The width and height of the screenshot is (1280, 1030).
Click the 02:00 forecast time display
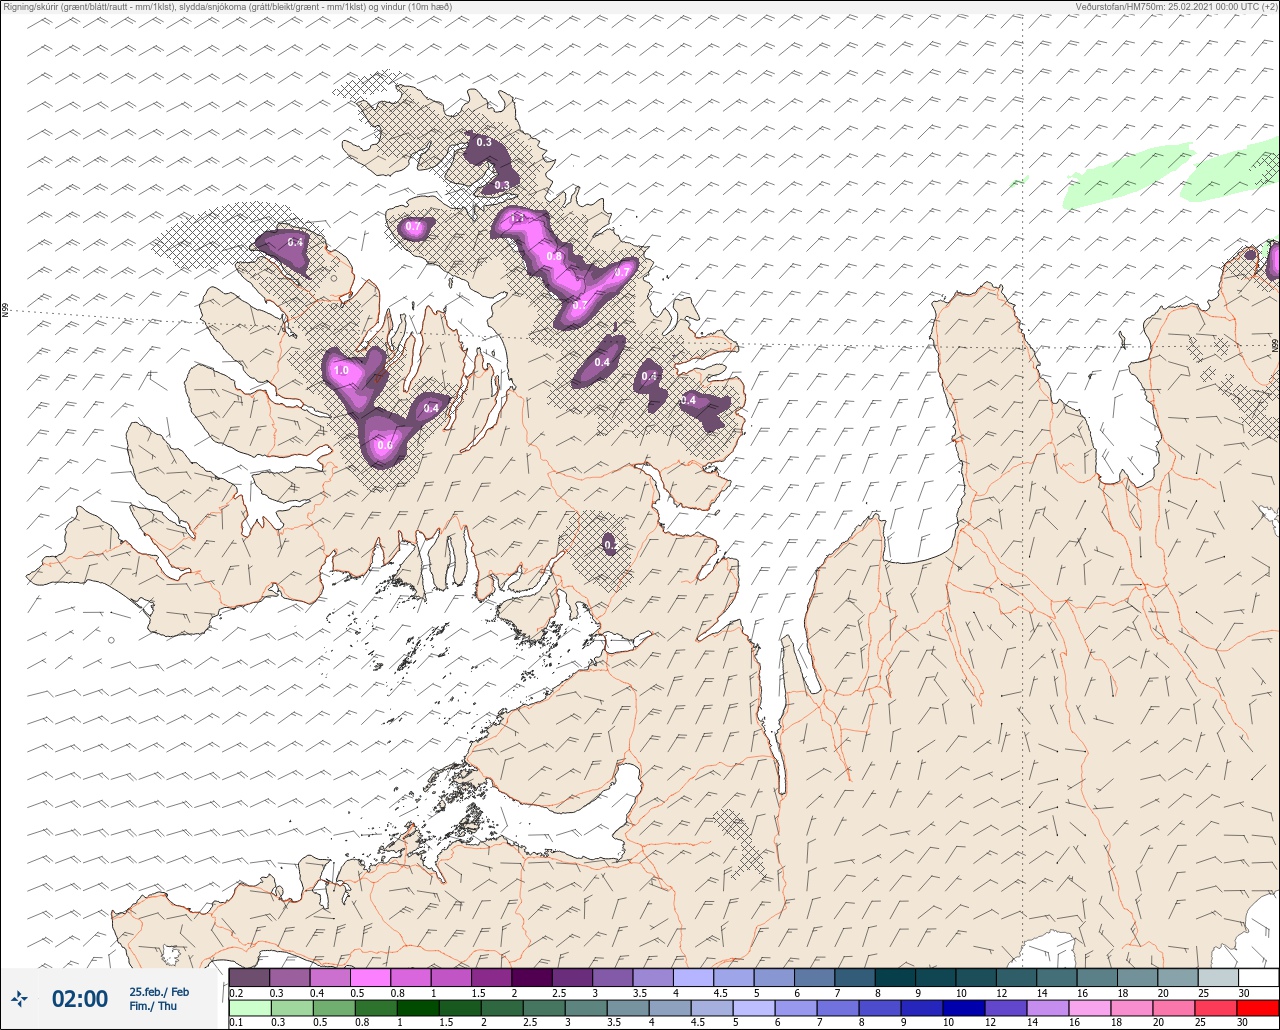pyautogui.click(x=80, y=998)
